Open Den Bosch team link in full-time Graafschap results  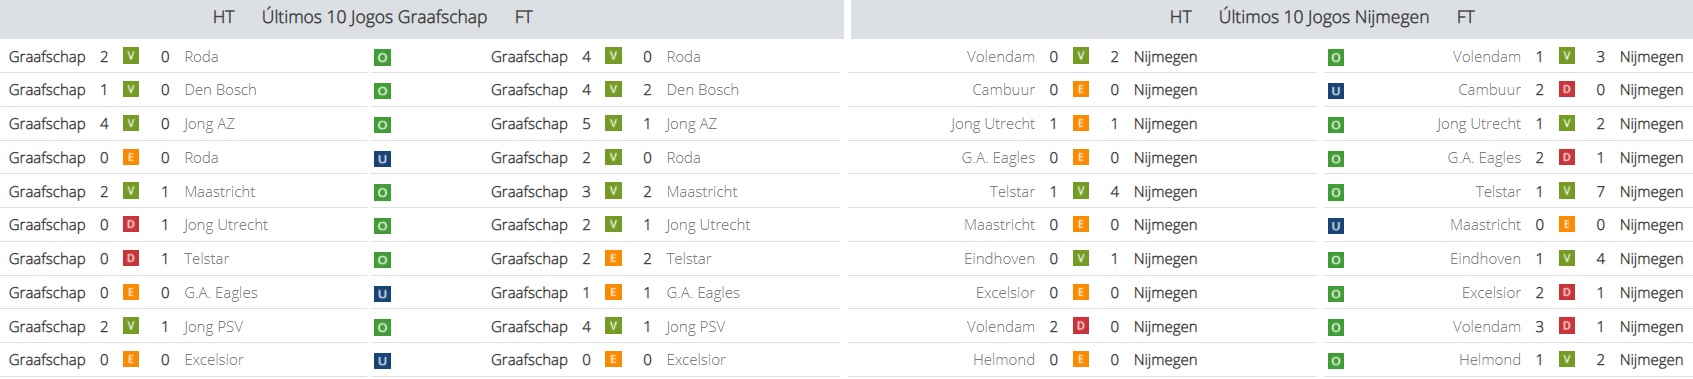(702, 90)
